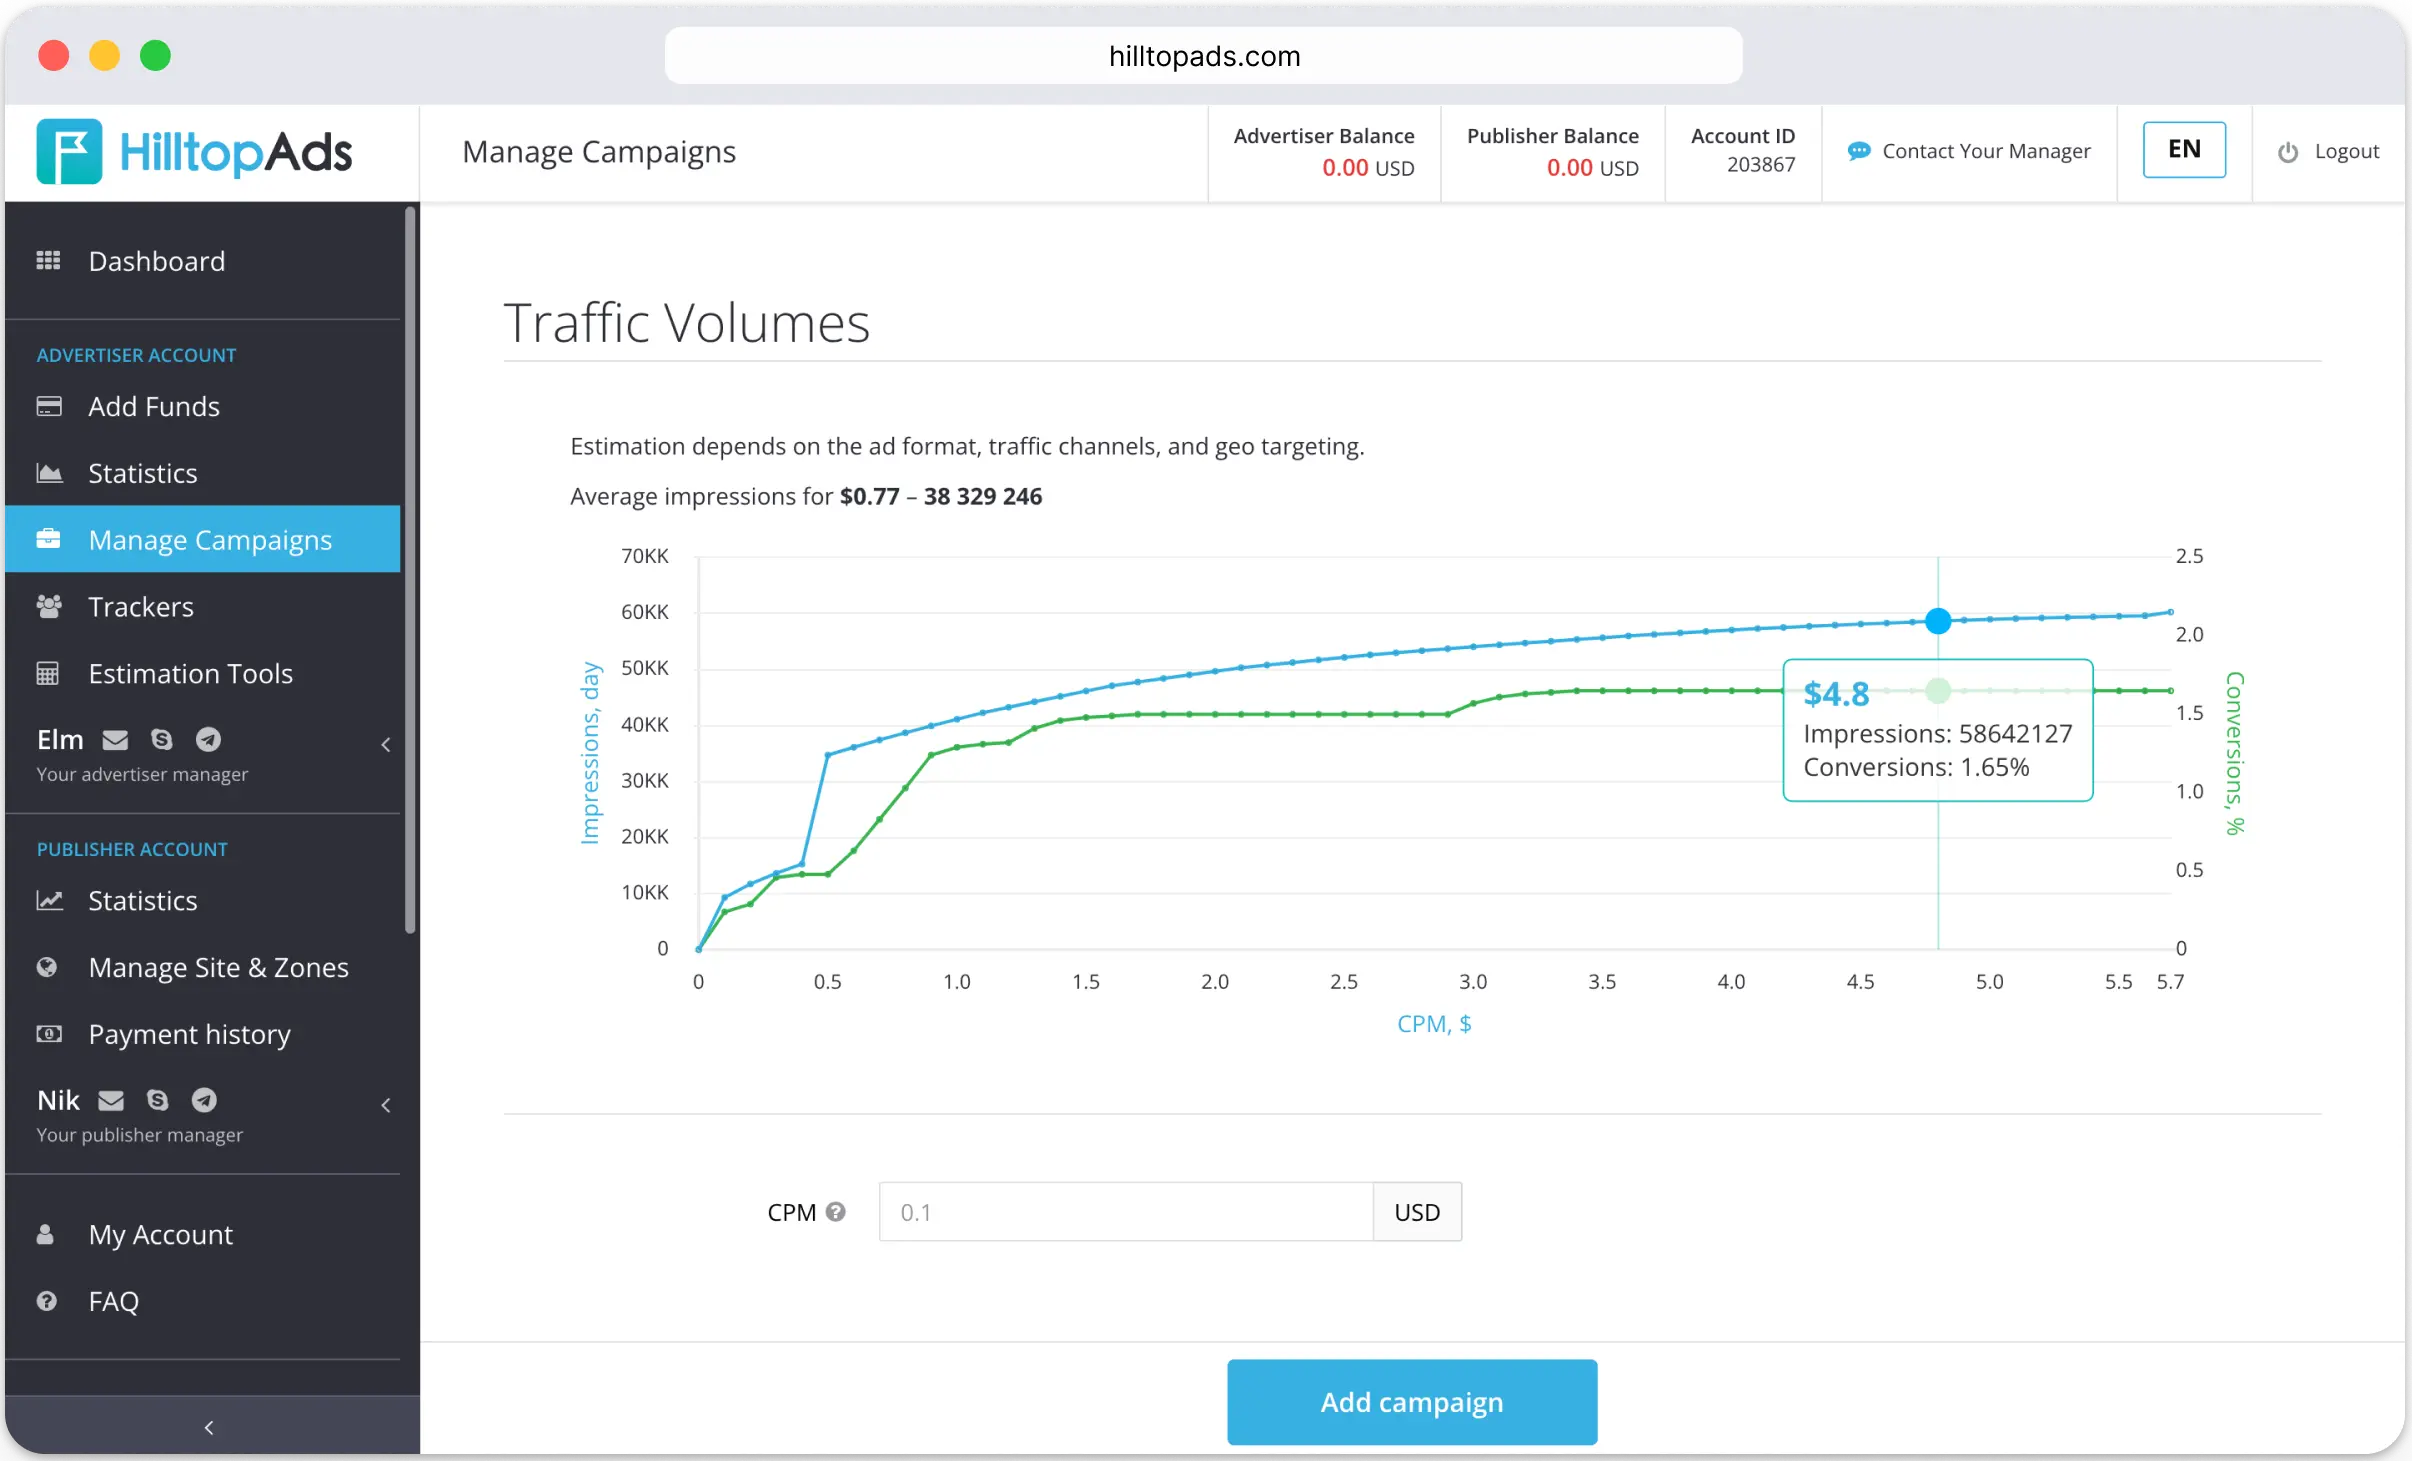Open the EN language selector

(2184, 150)
